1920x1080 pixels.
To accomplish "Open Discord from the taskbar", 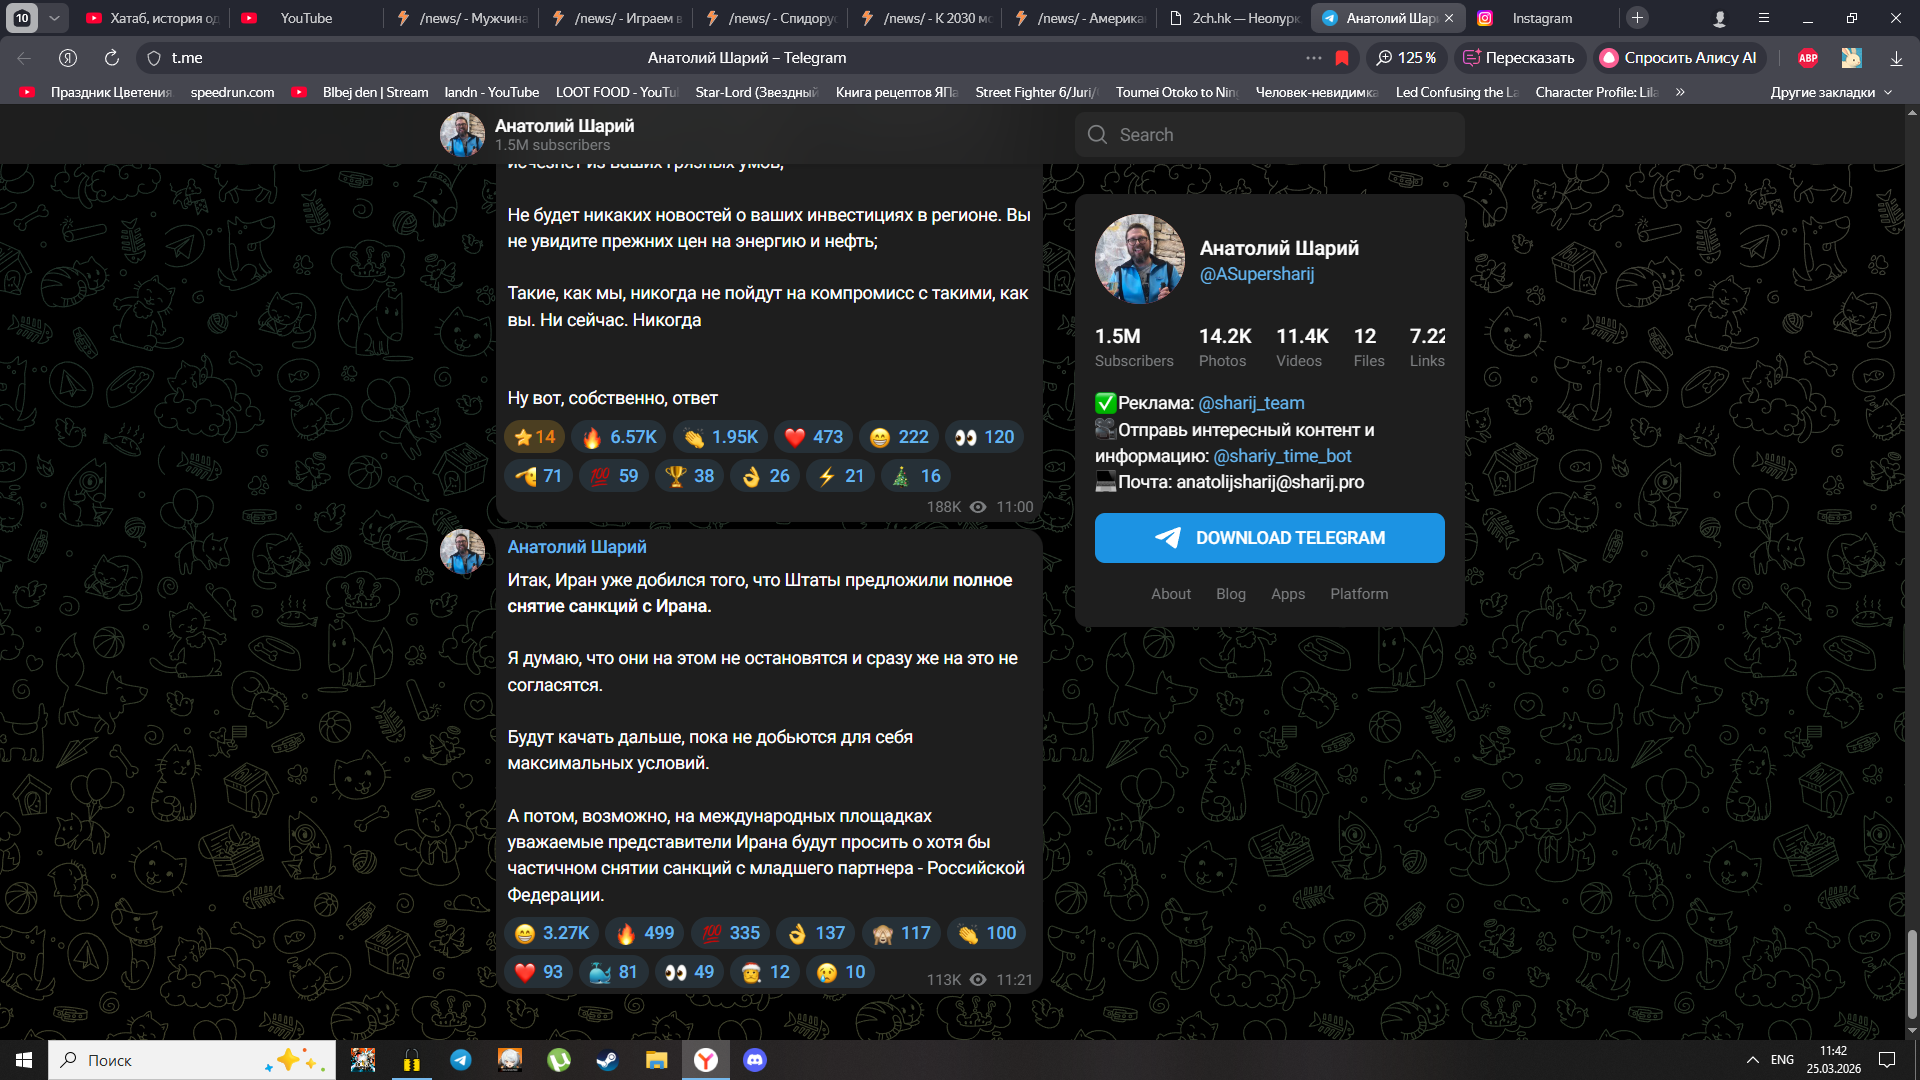I will pos(755,1060).
